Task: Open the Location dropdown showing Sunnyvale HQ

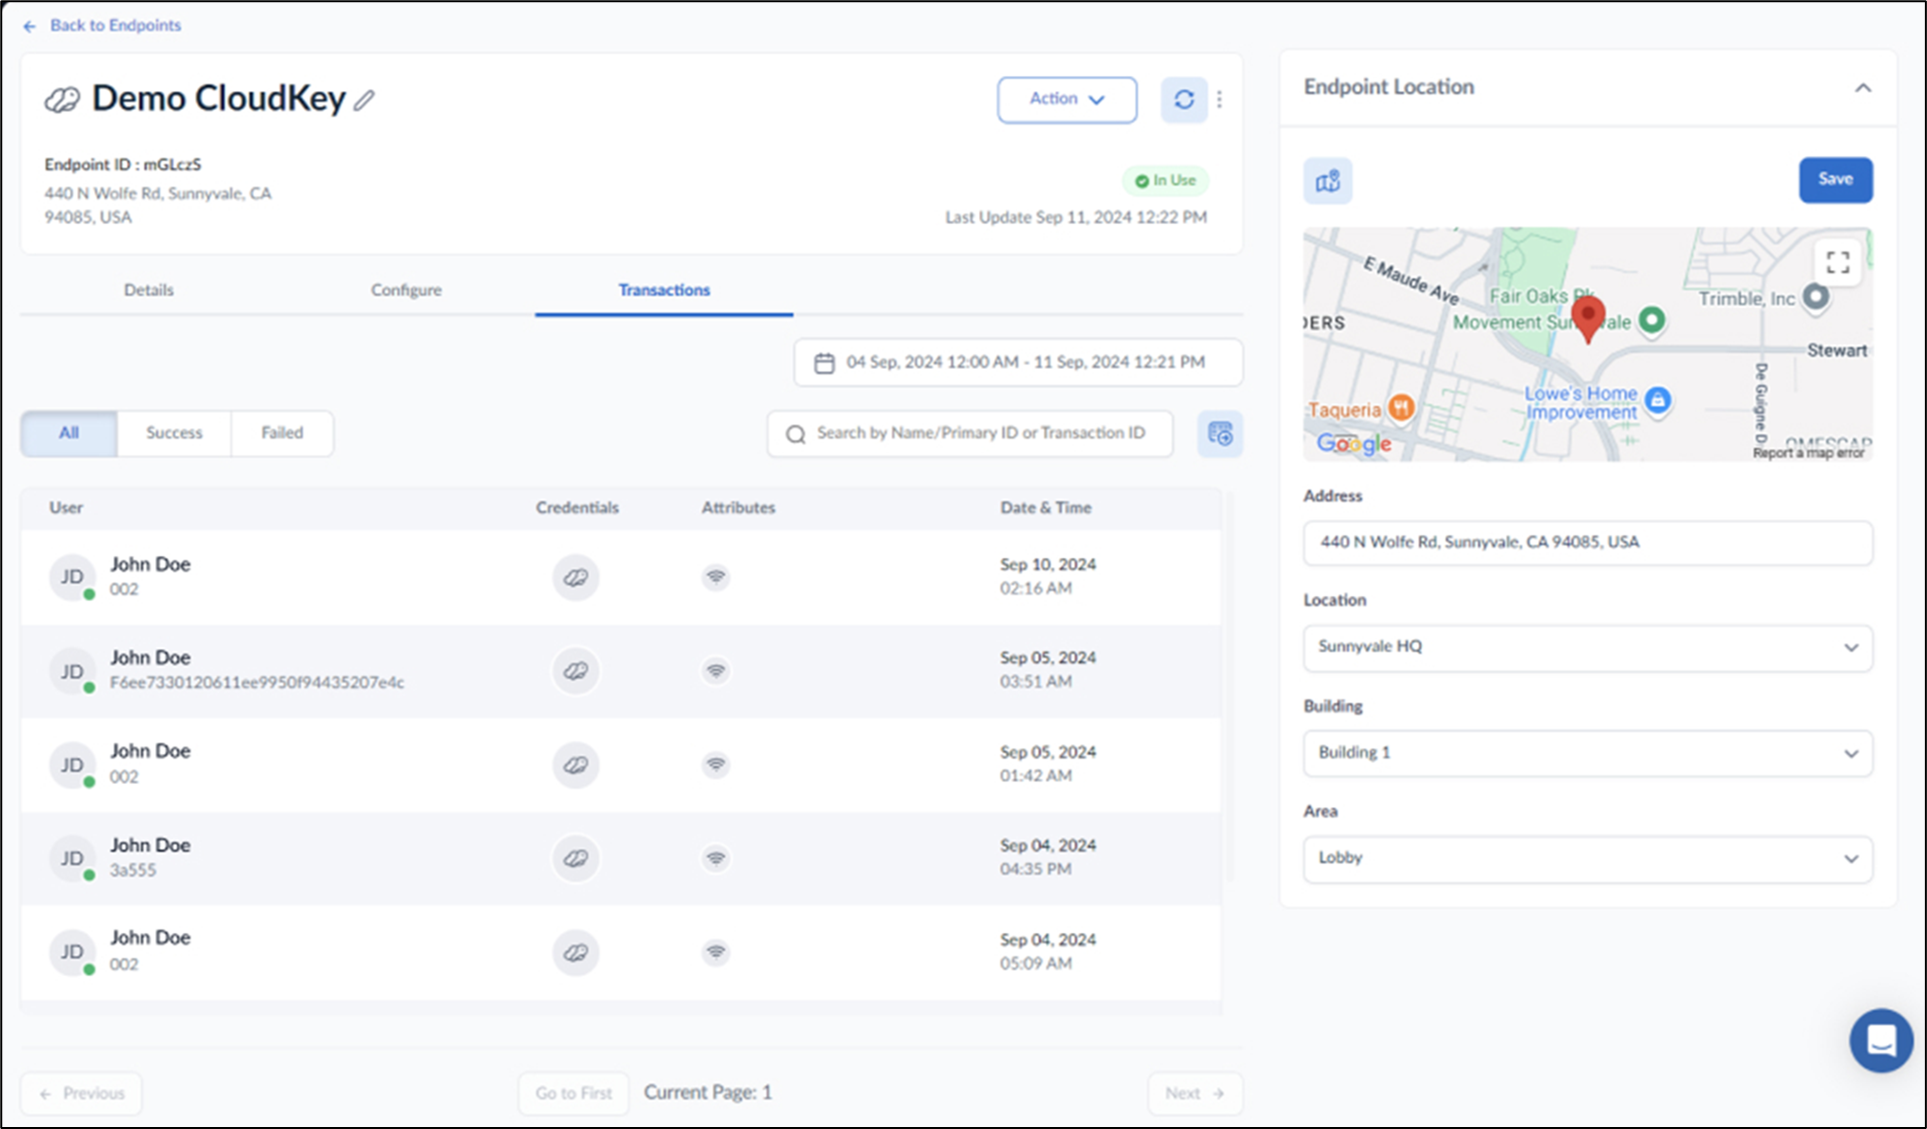Action: (x=1588, y=648)
